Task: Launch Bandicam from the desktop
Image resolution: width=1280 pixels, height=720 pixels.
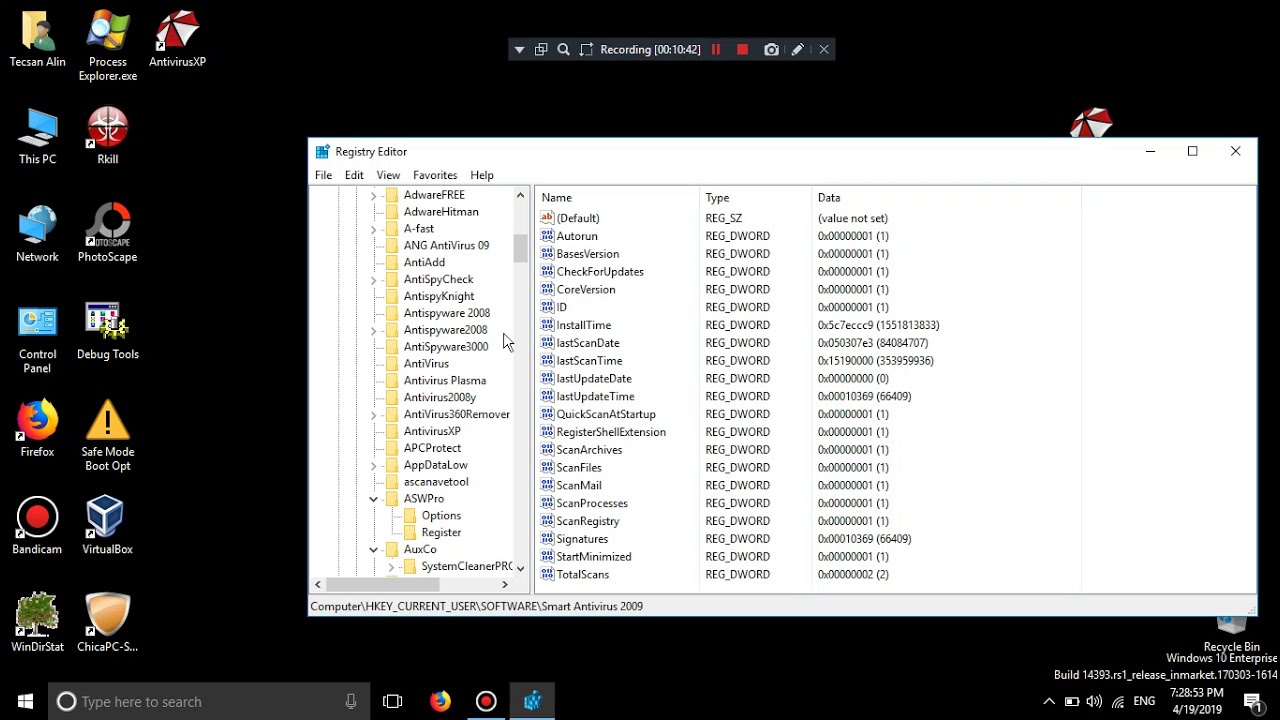Action: [37, 527]
